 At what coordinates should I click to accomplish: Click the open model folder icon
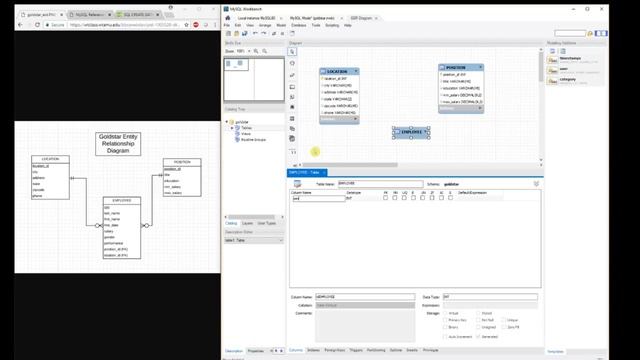[236, 33]
